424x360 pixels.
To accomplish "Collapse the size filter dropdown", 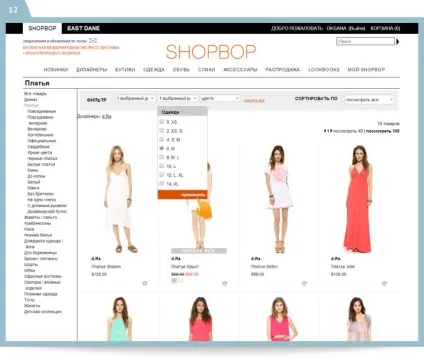I will coord(178,98).
